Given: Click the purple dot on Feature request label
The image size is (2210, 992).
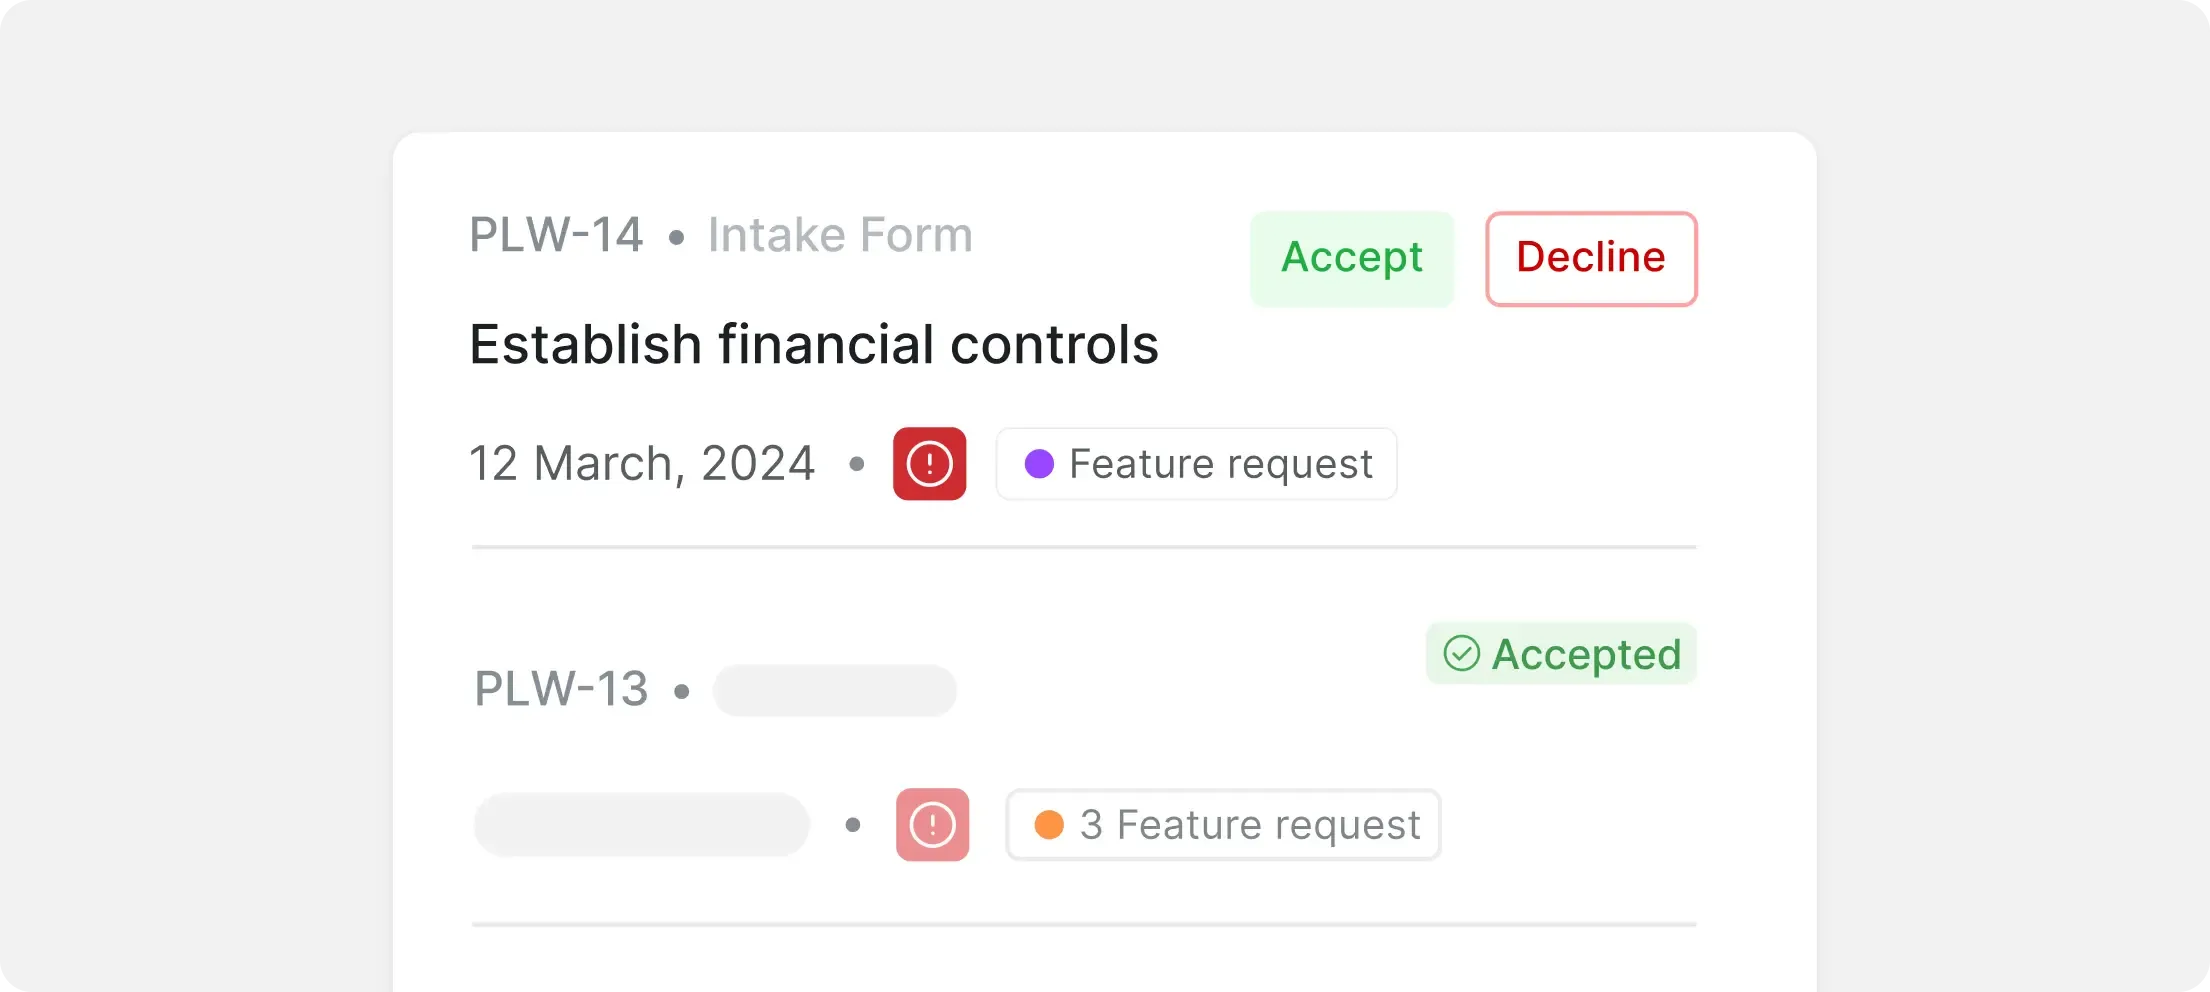Looking at the screenshot, I should (1039, 464).
